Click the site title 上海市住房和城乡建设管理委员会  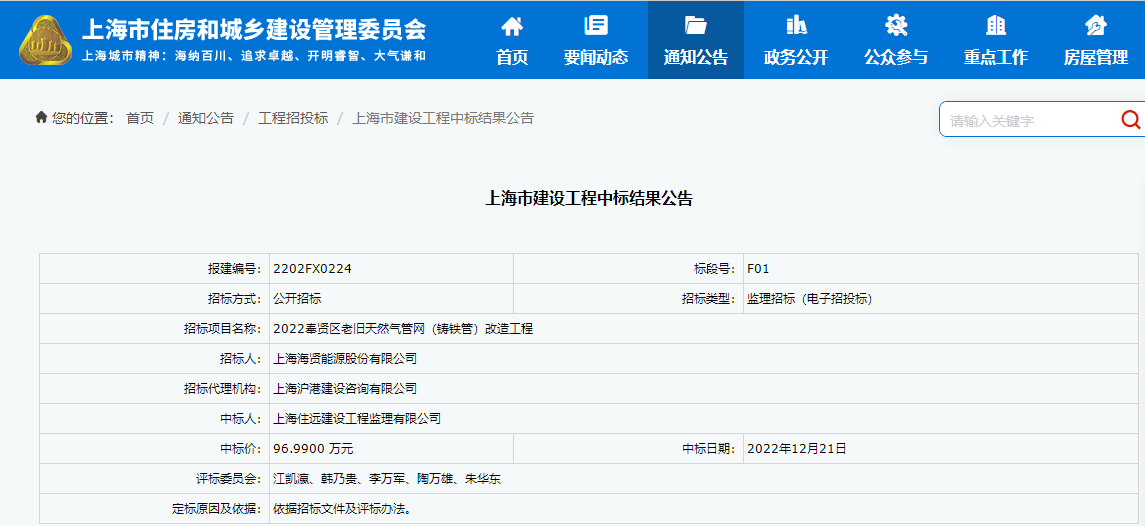pos(253,28)
